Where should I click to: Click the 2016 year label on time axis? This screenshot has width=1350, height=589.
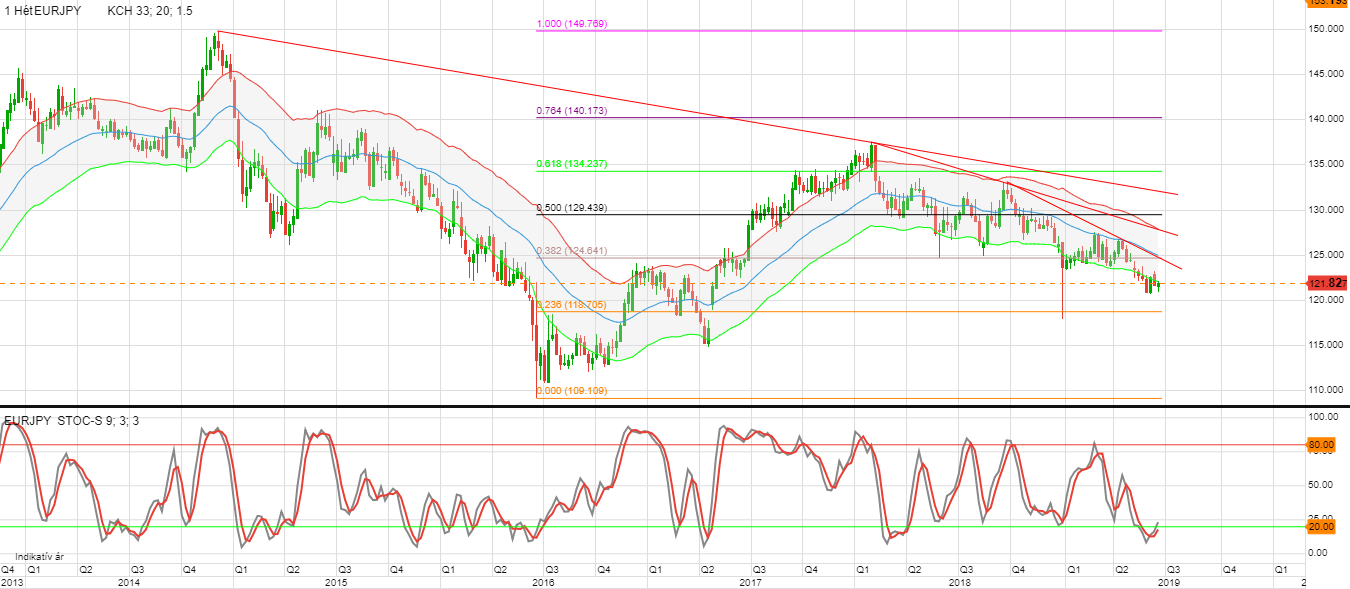543,581
